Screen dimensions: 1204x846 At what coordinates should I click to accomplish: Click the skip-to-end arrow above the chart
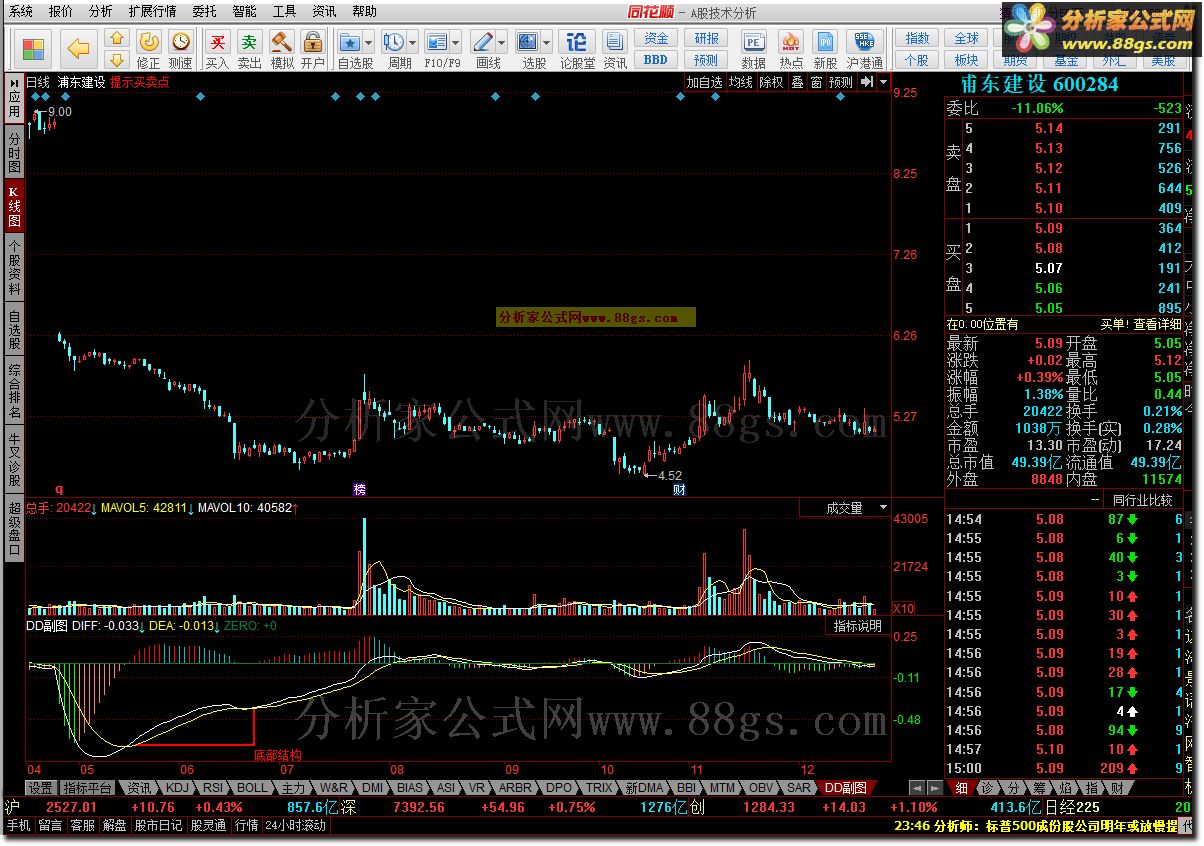pyautogui.click(x=867, y=82)
